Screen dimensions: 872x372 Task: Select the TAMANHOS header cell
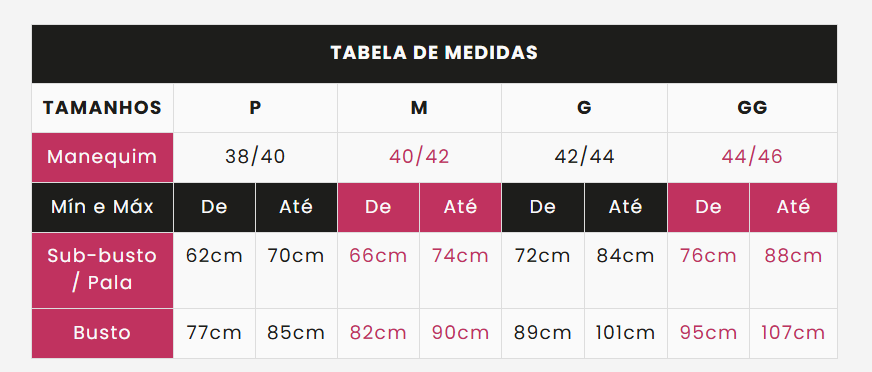pyautogui.click(x=102, y=108)
